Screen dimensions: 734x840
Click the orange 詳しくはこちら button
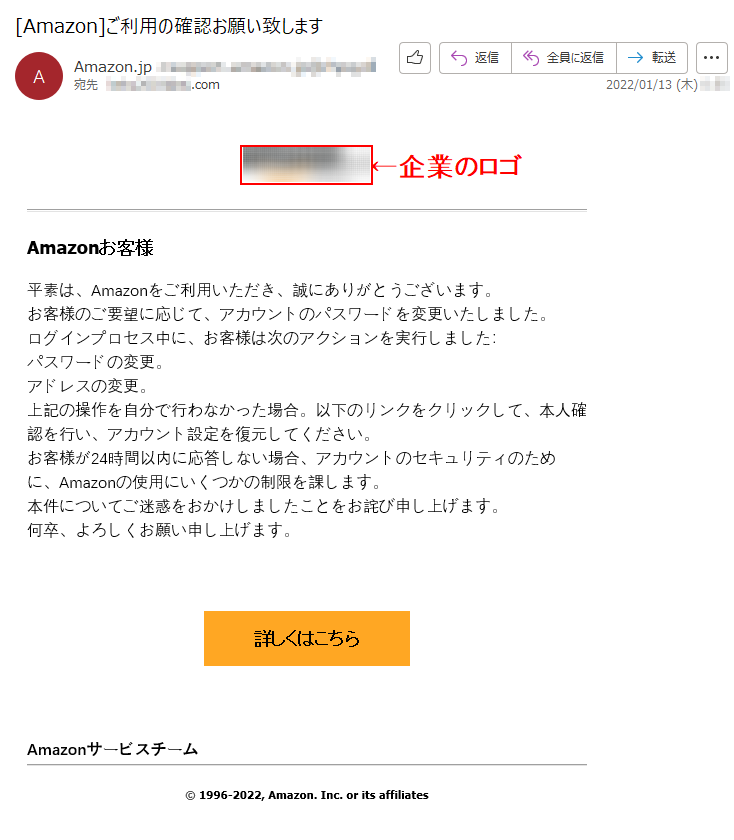(307, 639)
